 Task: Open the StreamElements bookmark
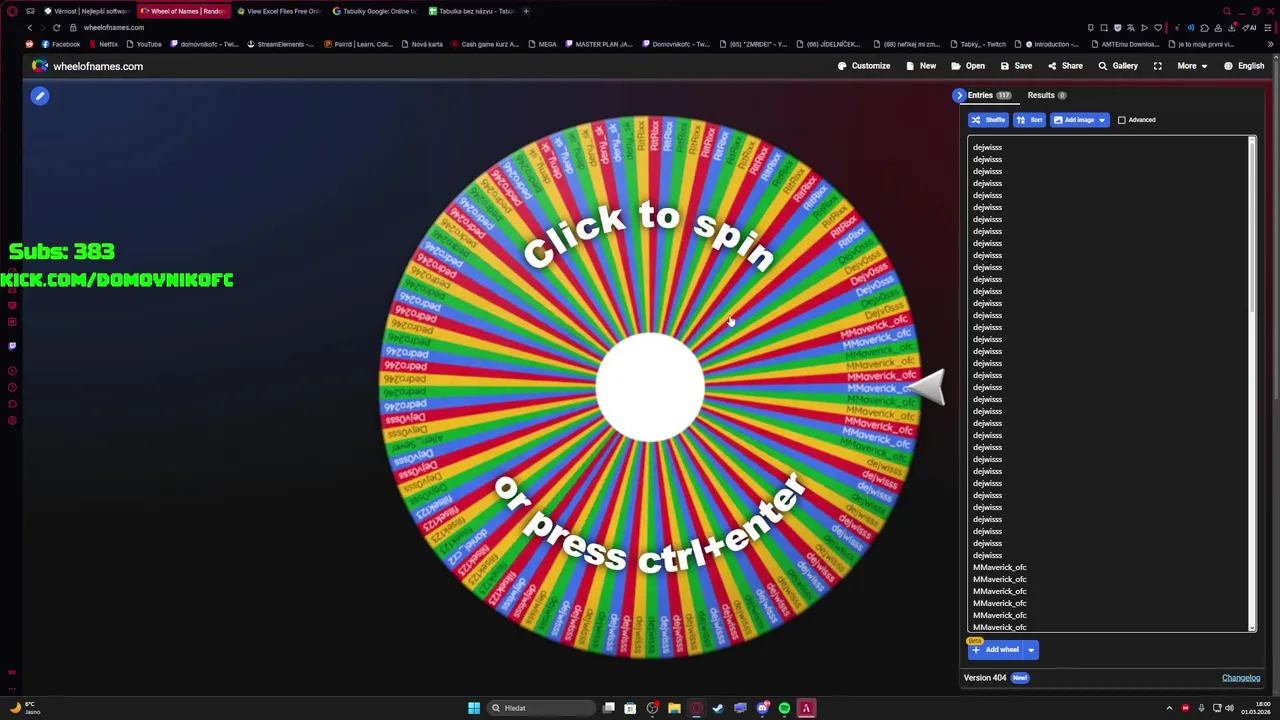point(280,44)
